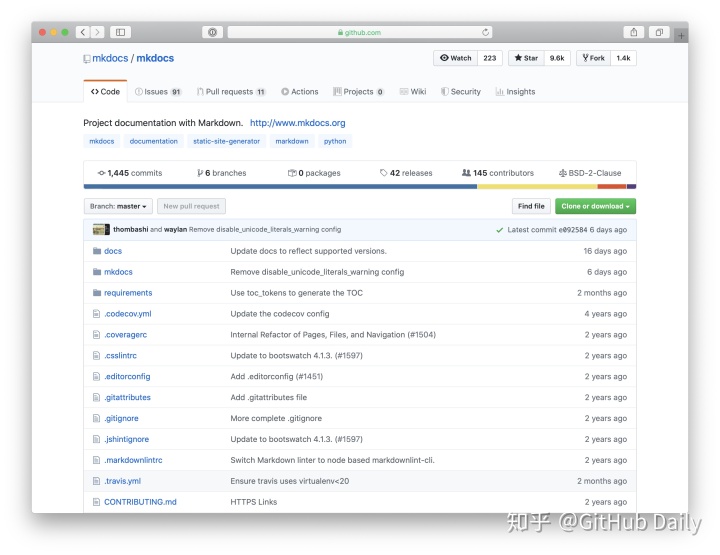Image resolution: width=720 pixels, height=555 pixels.
Task: Click the file icon beside .coveragerc
Action: point(96,335)
